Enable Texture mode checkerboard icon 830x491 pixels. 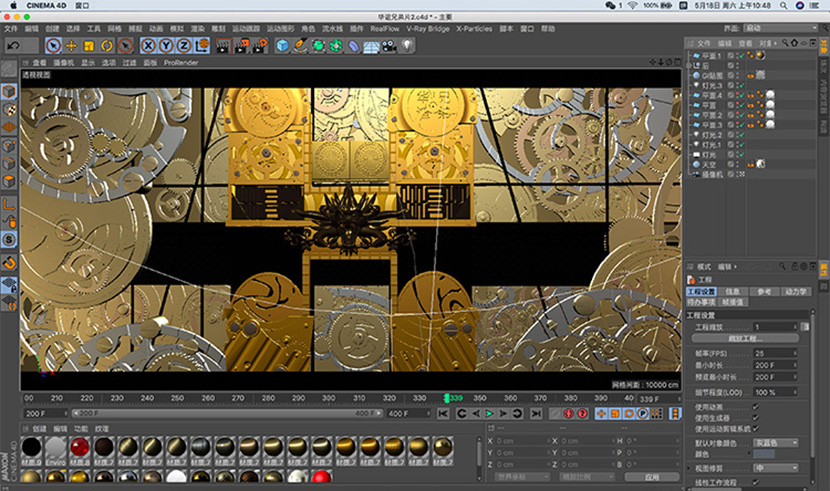(x=9, y=110)
